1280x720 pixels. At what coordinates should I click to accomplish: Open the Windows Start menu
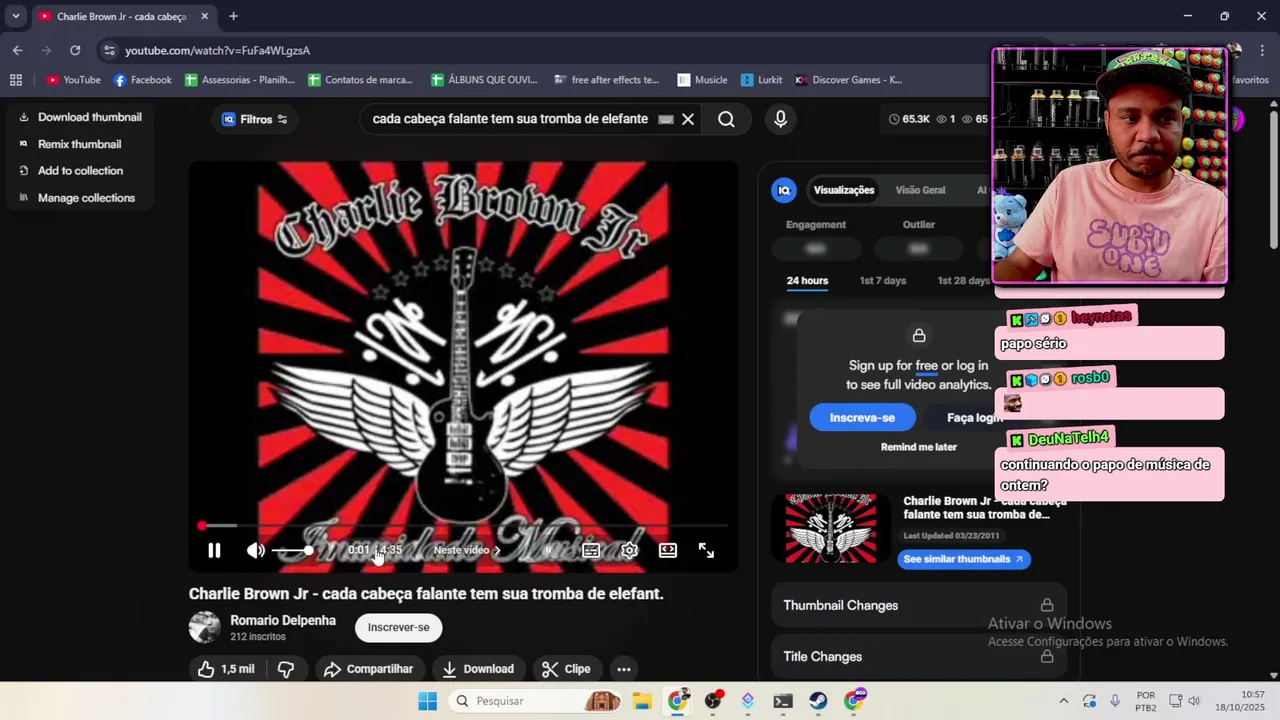pyautogui.click(x=427, y=701)
